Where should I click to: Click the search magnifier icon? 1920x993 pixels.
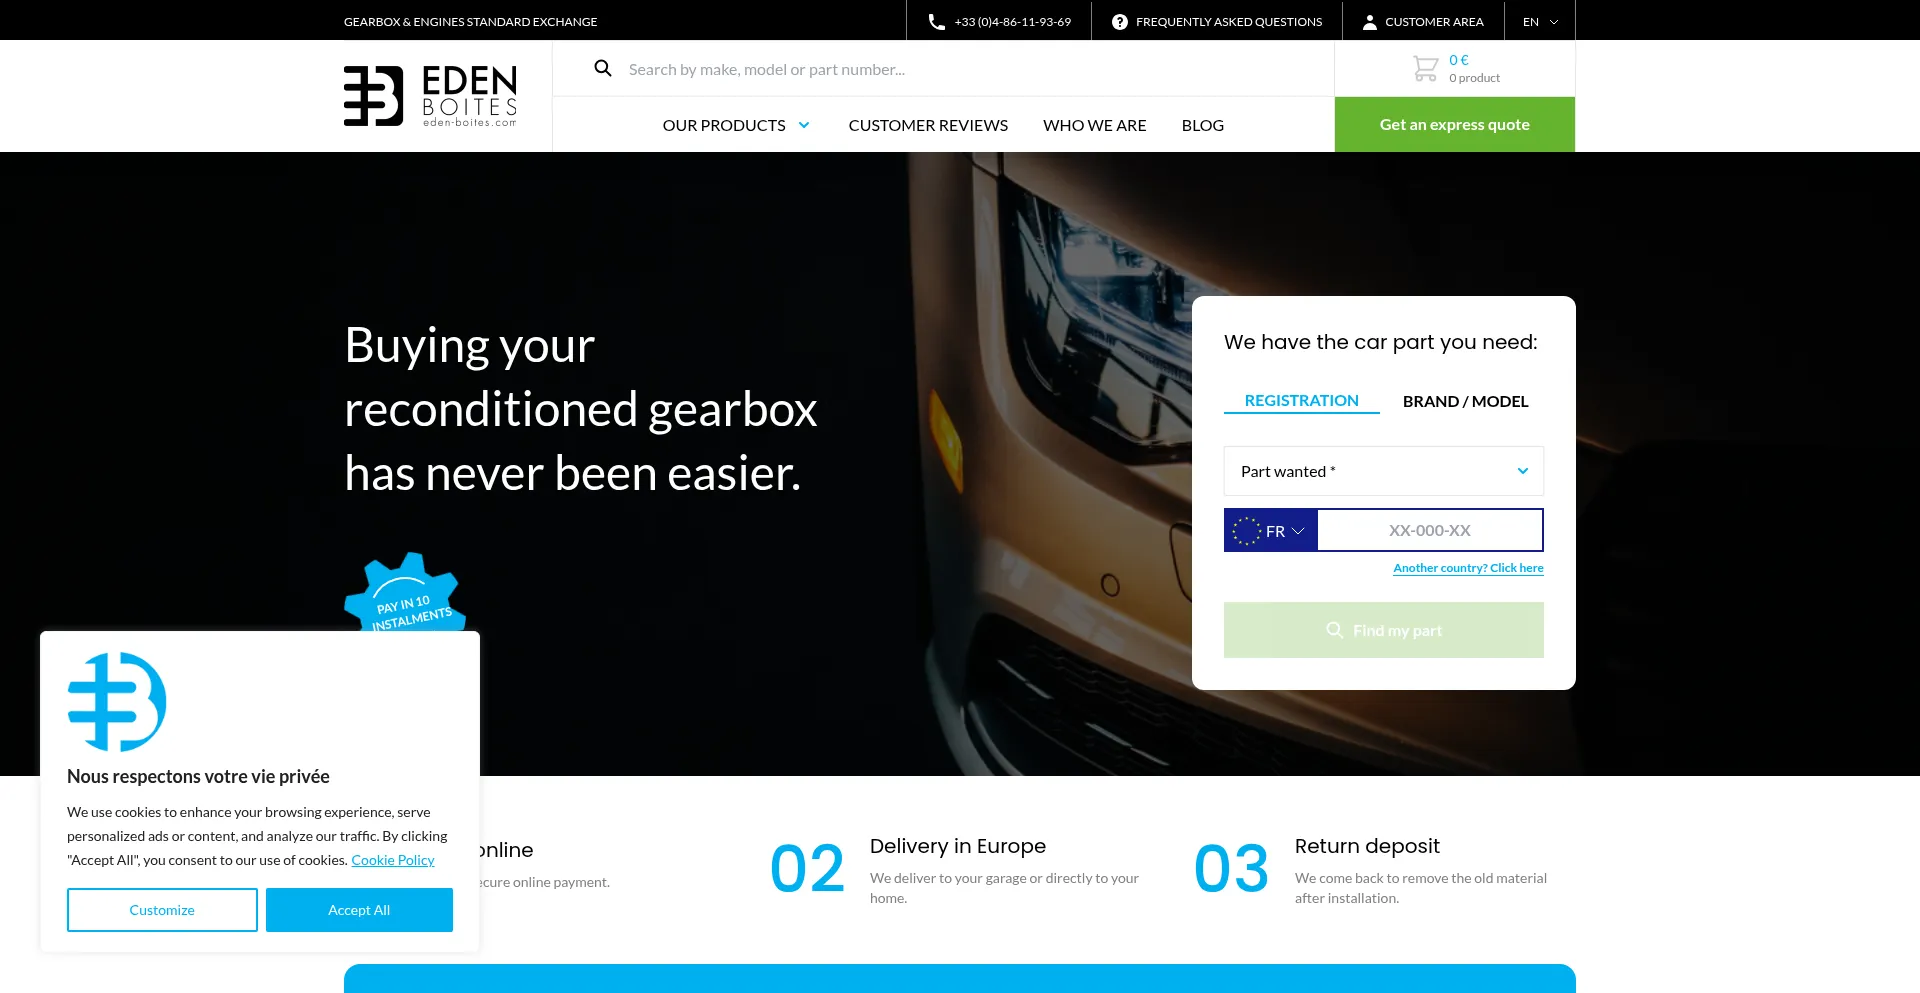[x=603, y=68]
